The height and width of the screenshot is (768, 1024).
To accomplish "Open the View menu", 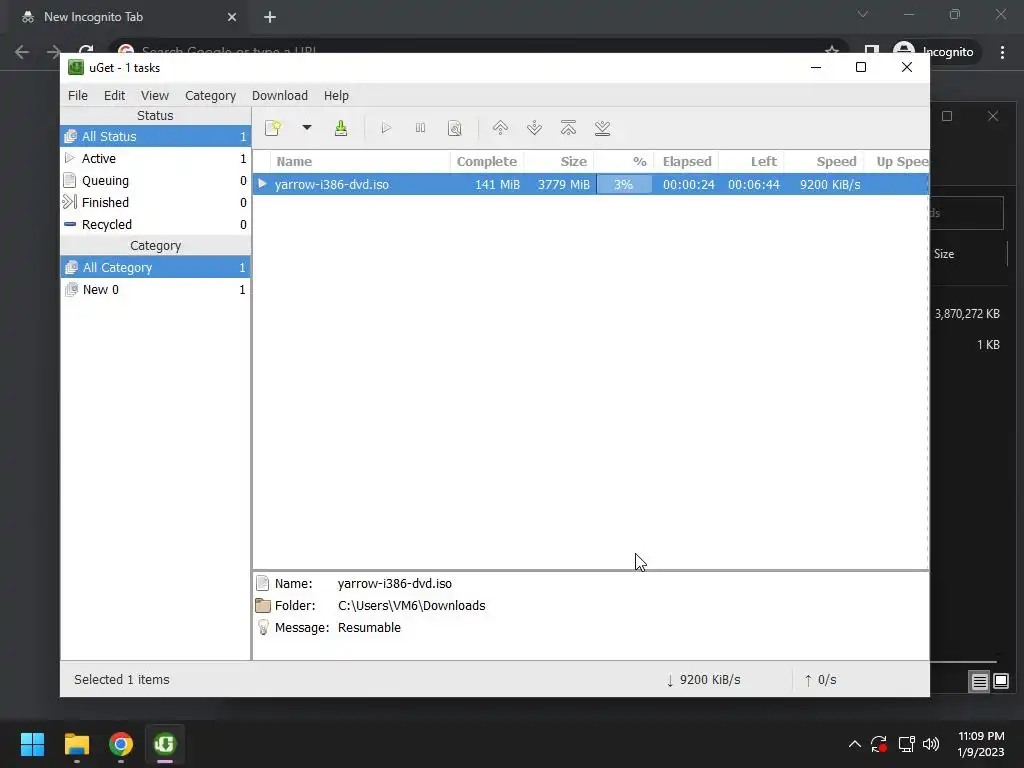I will 155,95.
